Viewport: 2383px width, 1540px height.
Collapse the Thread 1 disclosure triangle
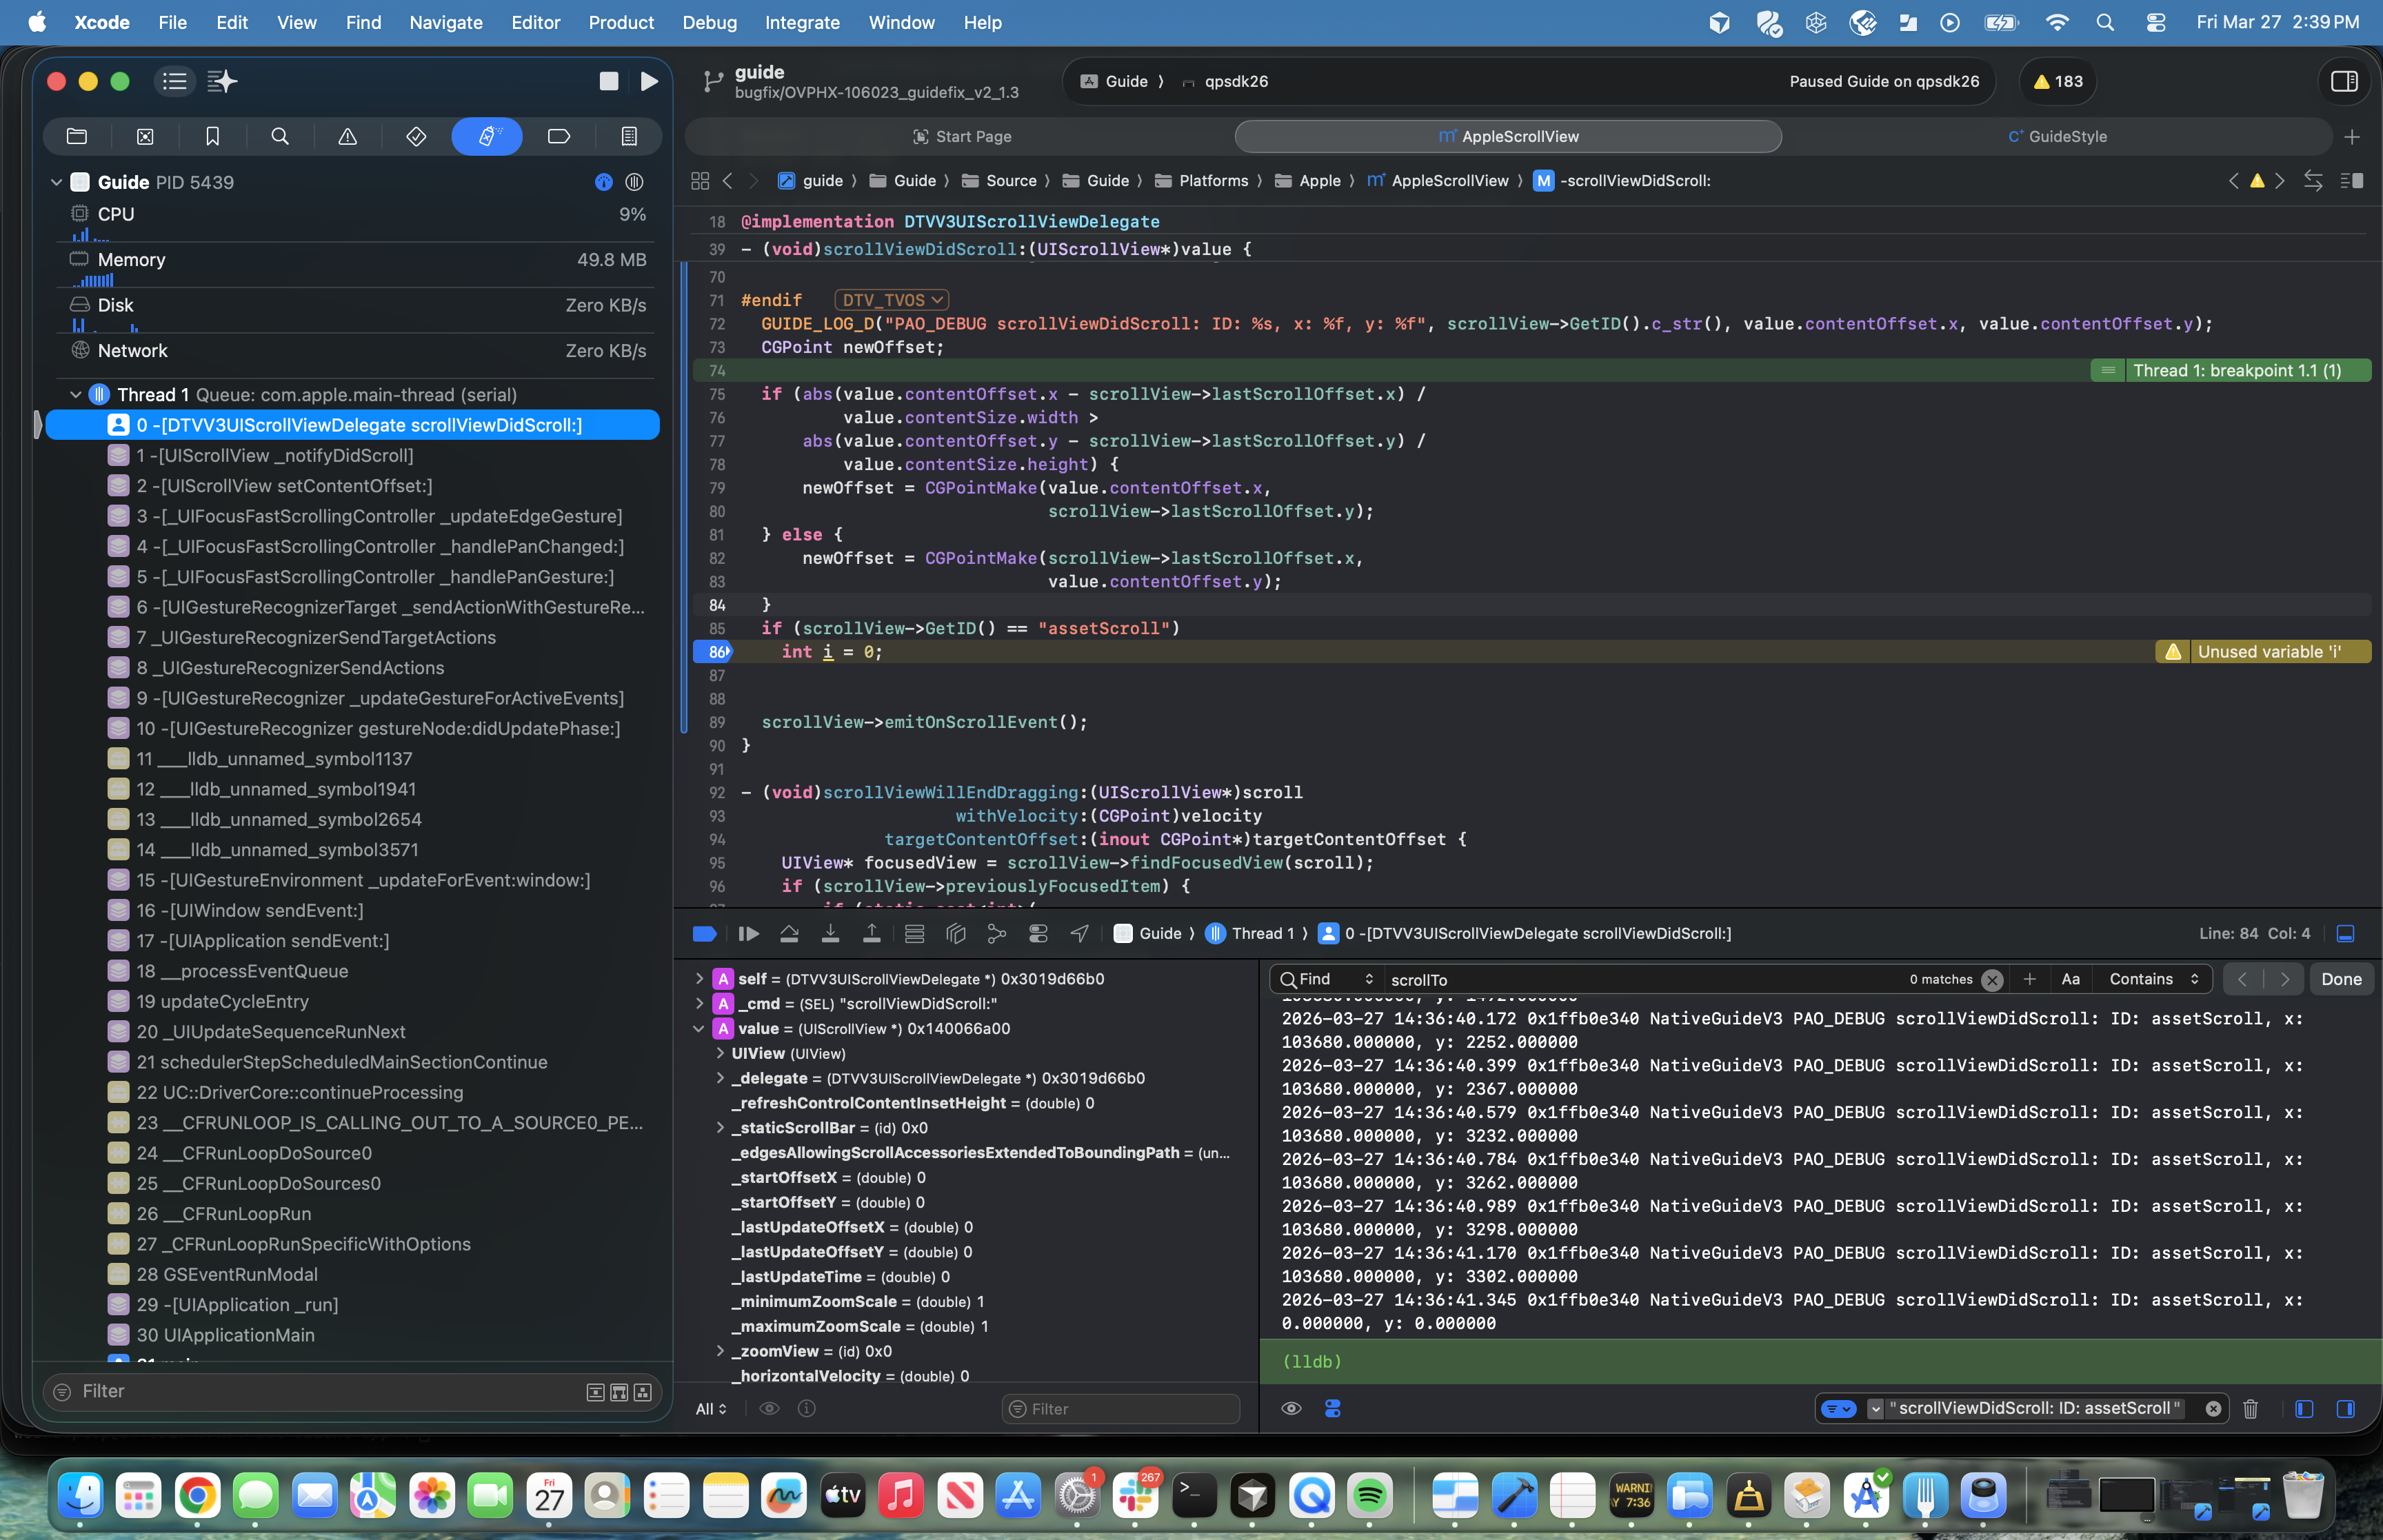75,395
